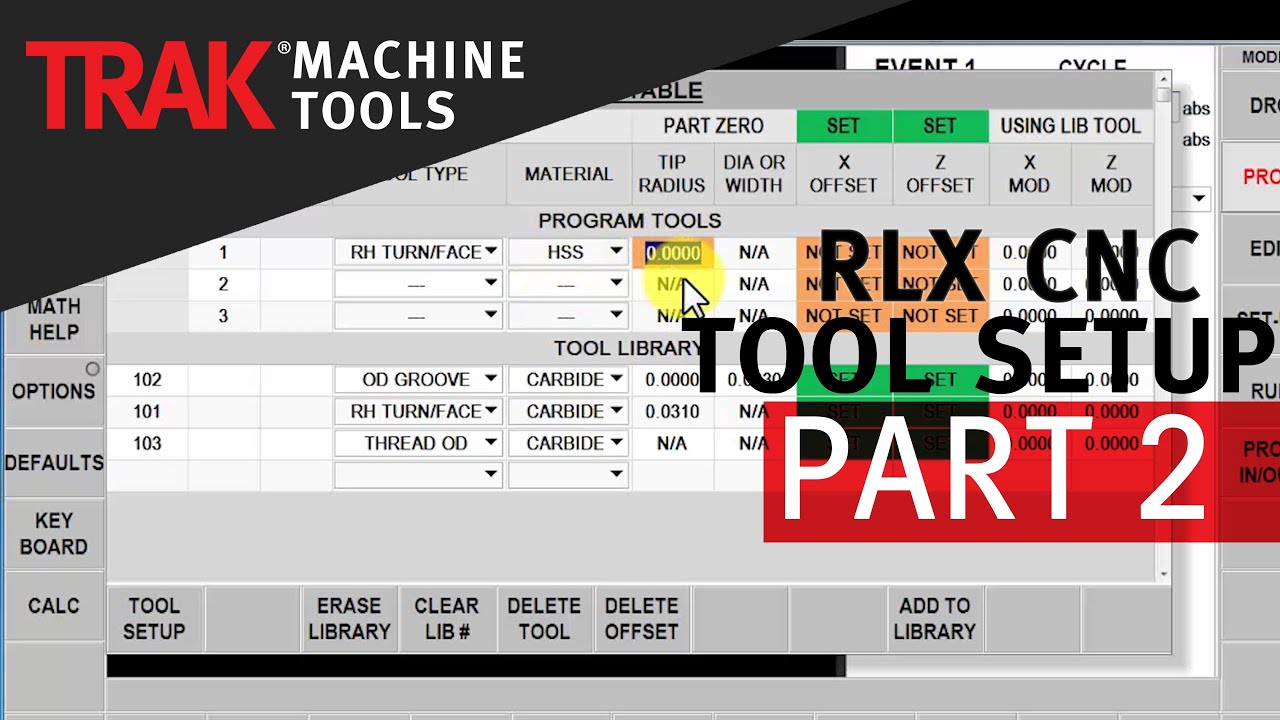The image size is (1280, 720).
Task: Click the green SET header above X OFFSET
Action: point(843,126)
